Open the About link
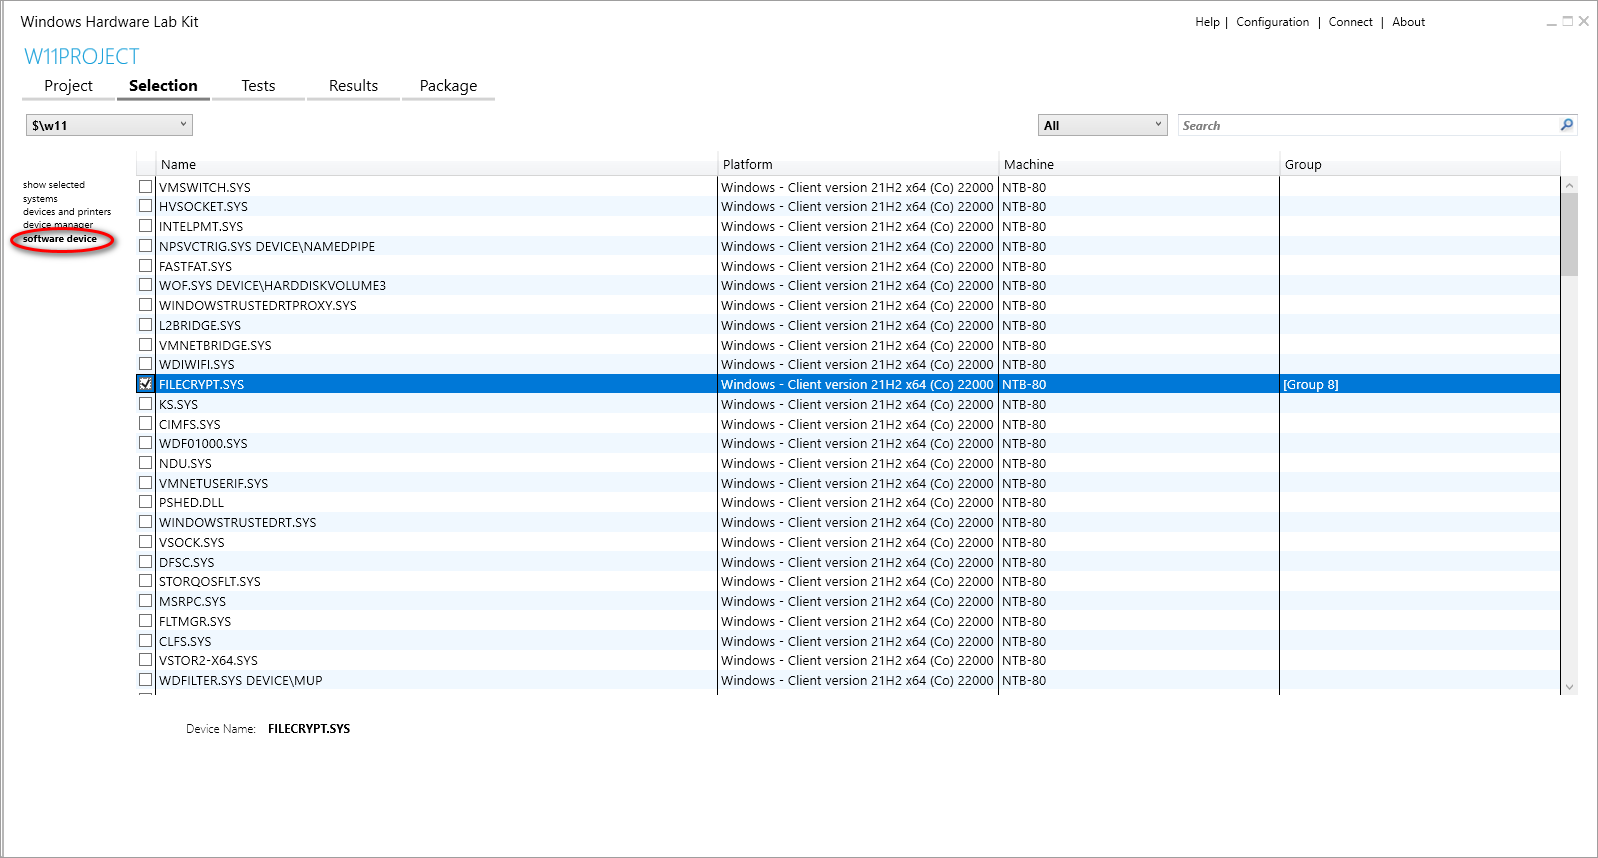Image resolution: width=1598 pixels, height=858 pixels. [1408, 22]
